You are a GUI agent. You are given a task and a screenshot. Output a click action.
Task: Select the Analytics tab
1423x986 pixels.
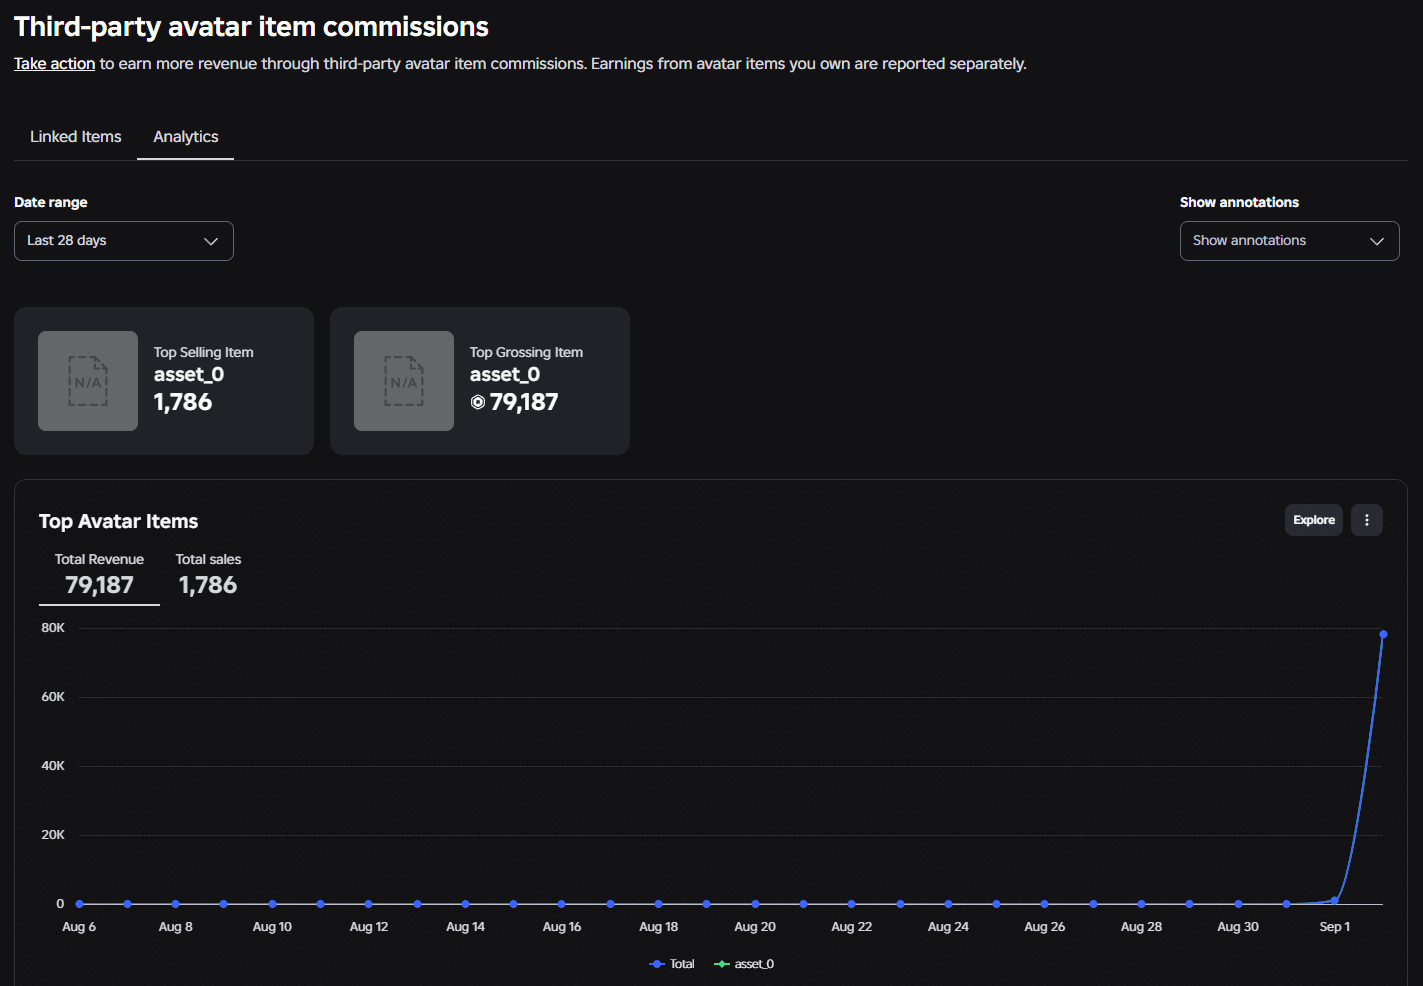186,137
